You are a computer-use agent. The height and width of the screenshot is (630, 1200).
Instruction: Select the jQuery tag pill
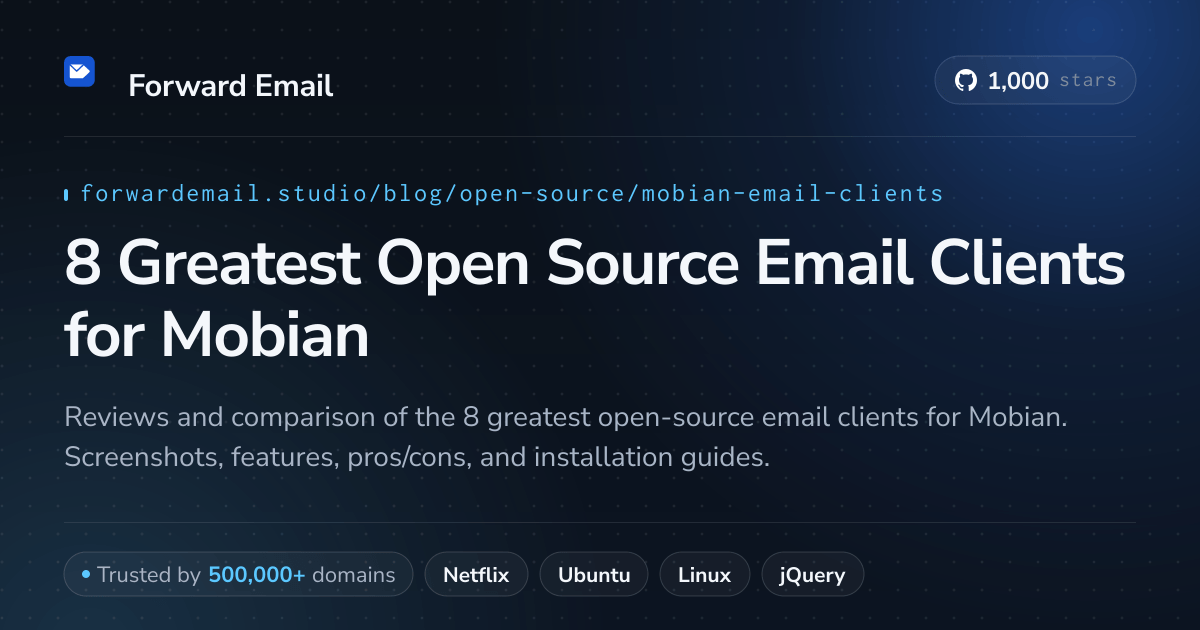813,575
